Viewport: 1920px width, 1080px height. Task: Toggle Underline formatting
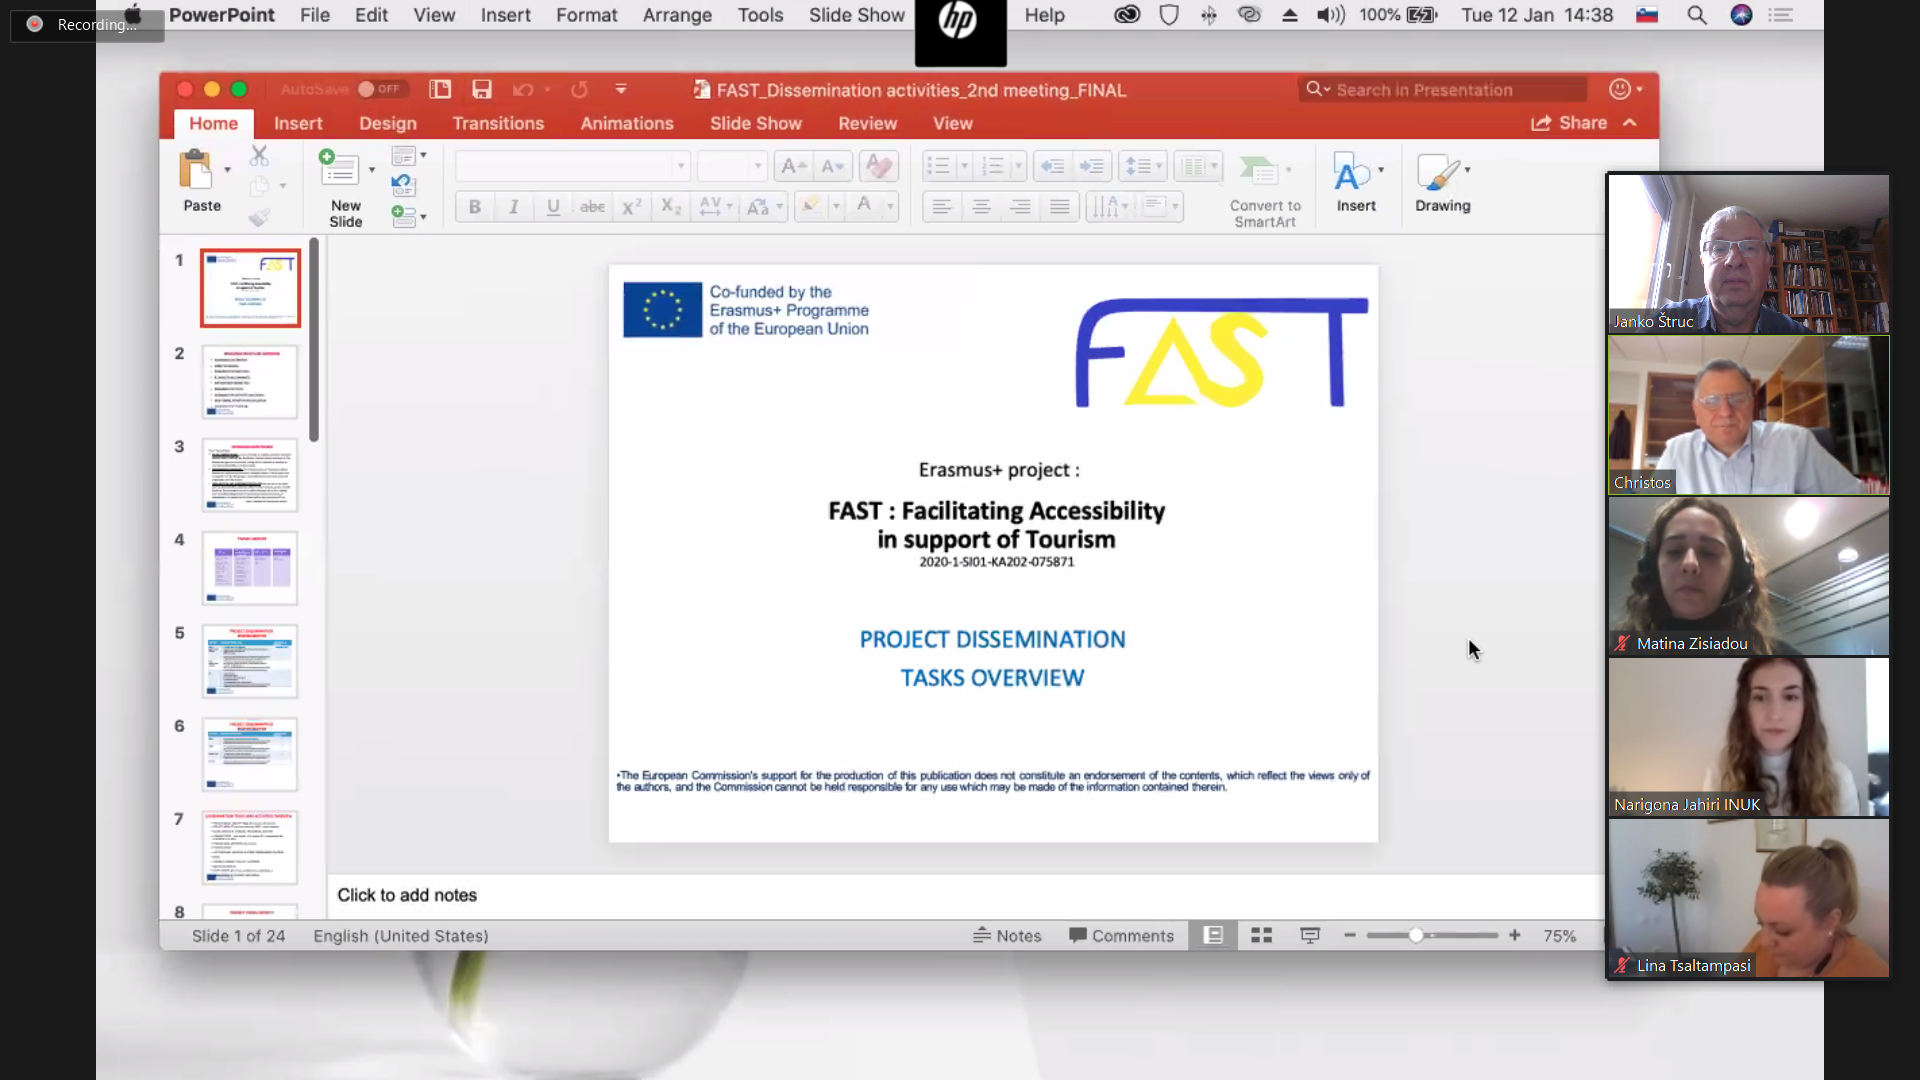pos(553,207)
